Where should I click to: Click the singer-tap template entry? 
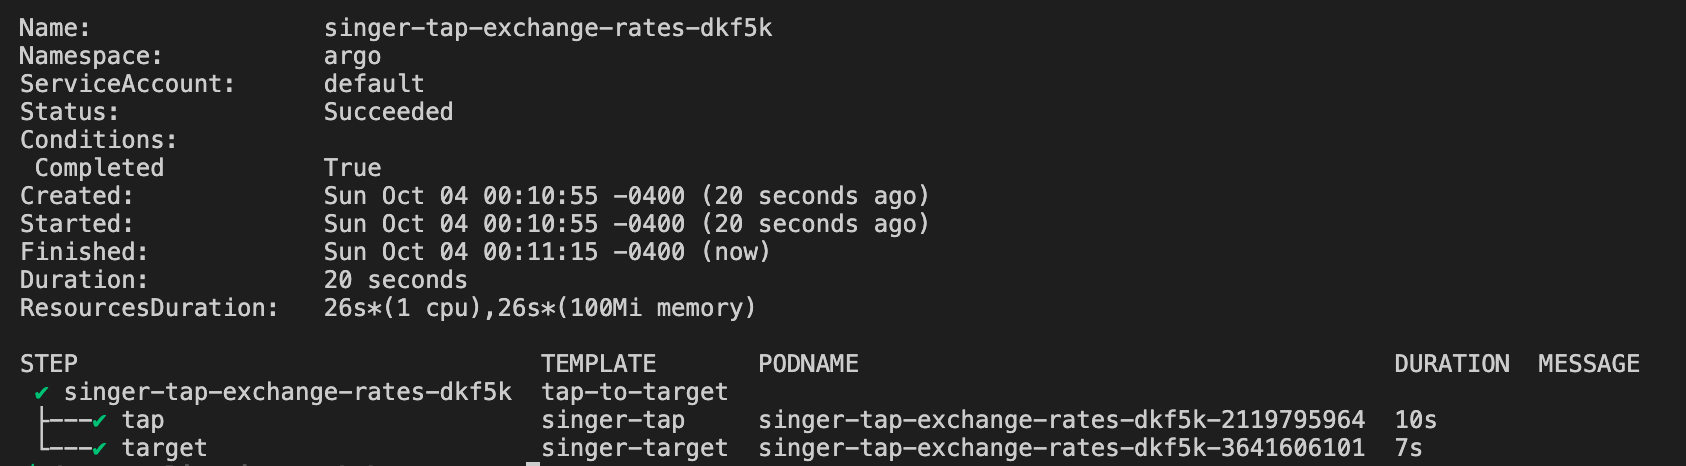(613, 420)
